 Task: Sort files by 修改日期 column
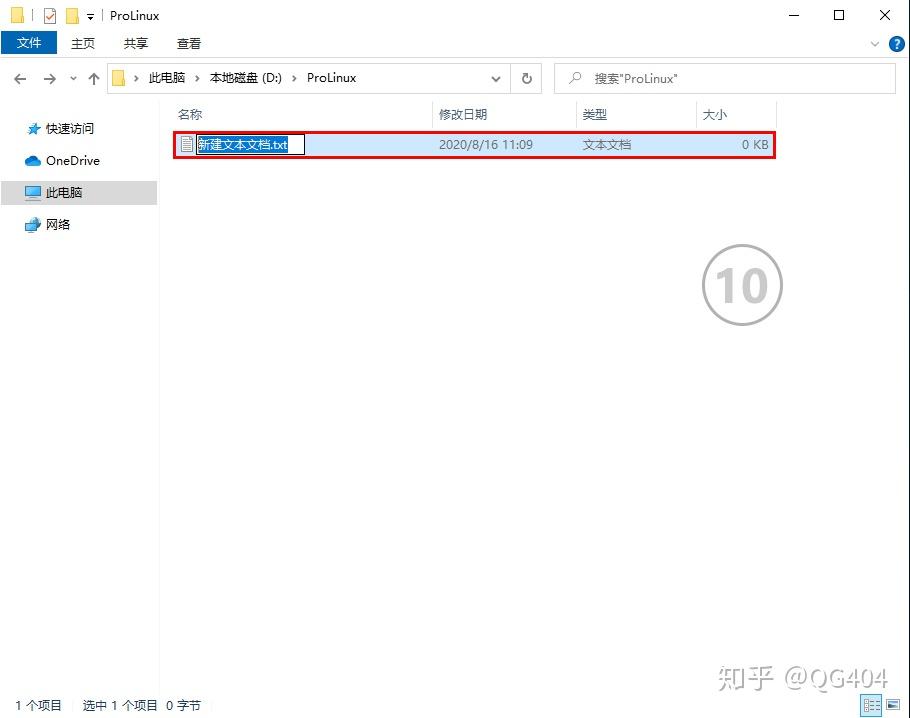click(463, 115)
